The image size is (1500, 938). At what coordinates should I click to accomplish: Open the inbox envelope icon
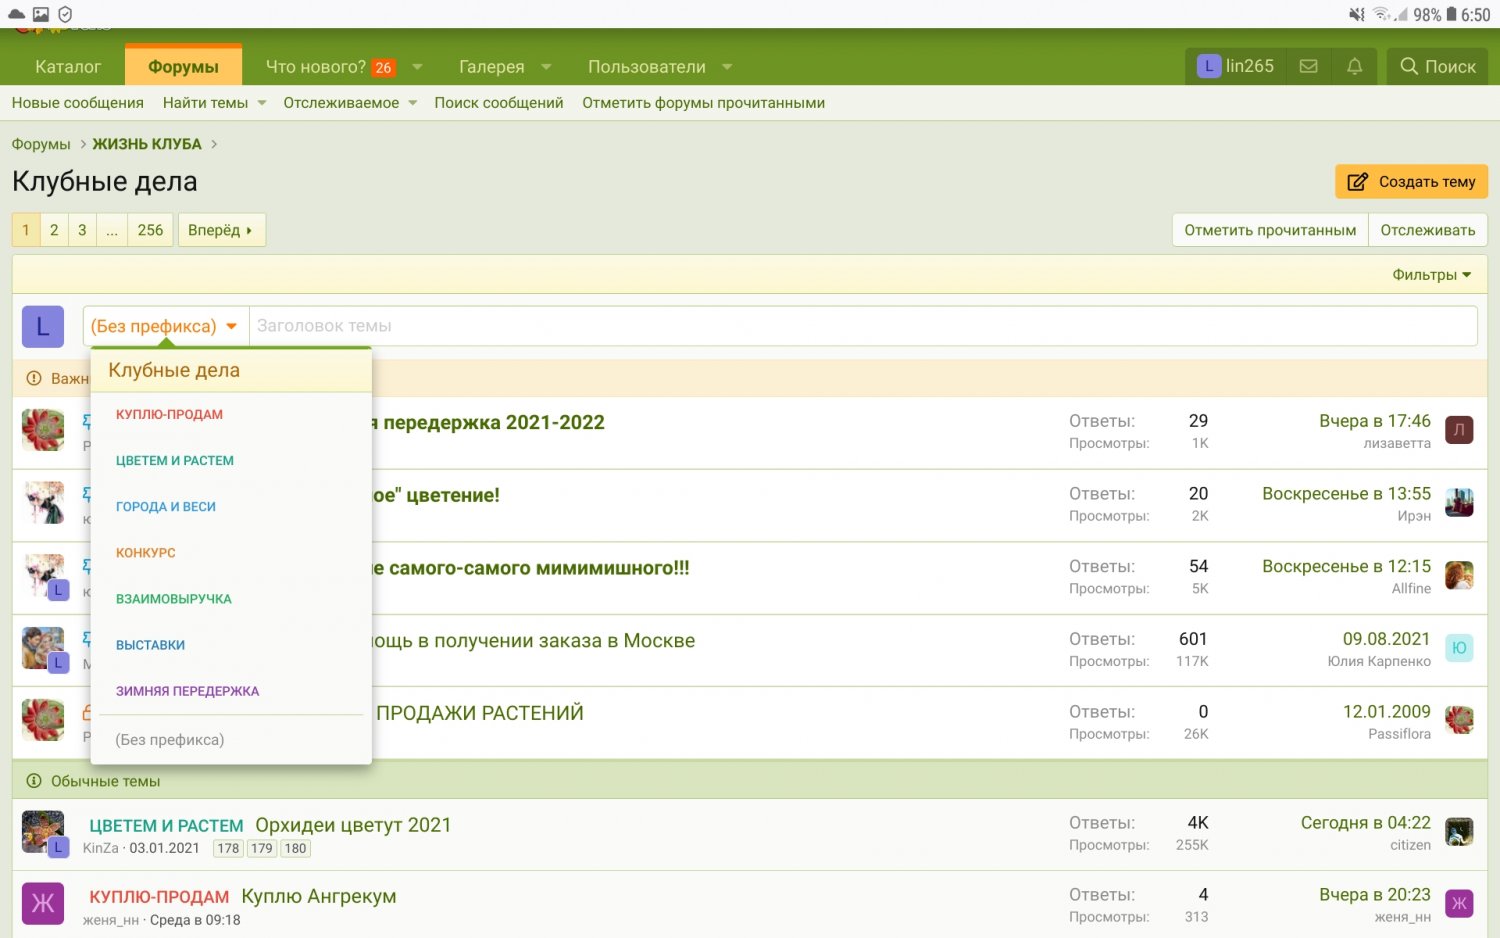pyautogui.click(x=1308, y=66)
